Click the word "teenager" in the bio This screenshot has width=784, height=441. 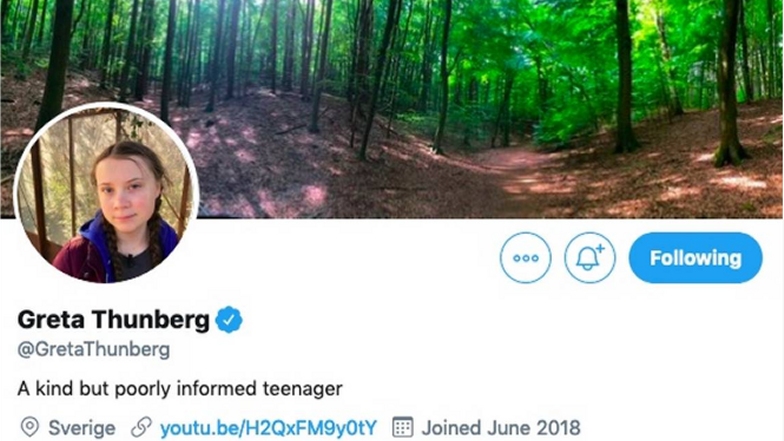pyautogui.click(x=300, y=387)
